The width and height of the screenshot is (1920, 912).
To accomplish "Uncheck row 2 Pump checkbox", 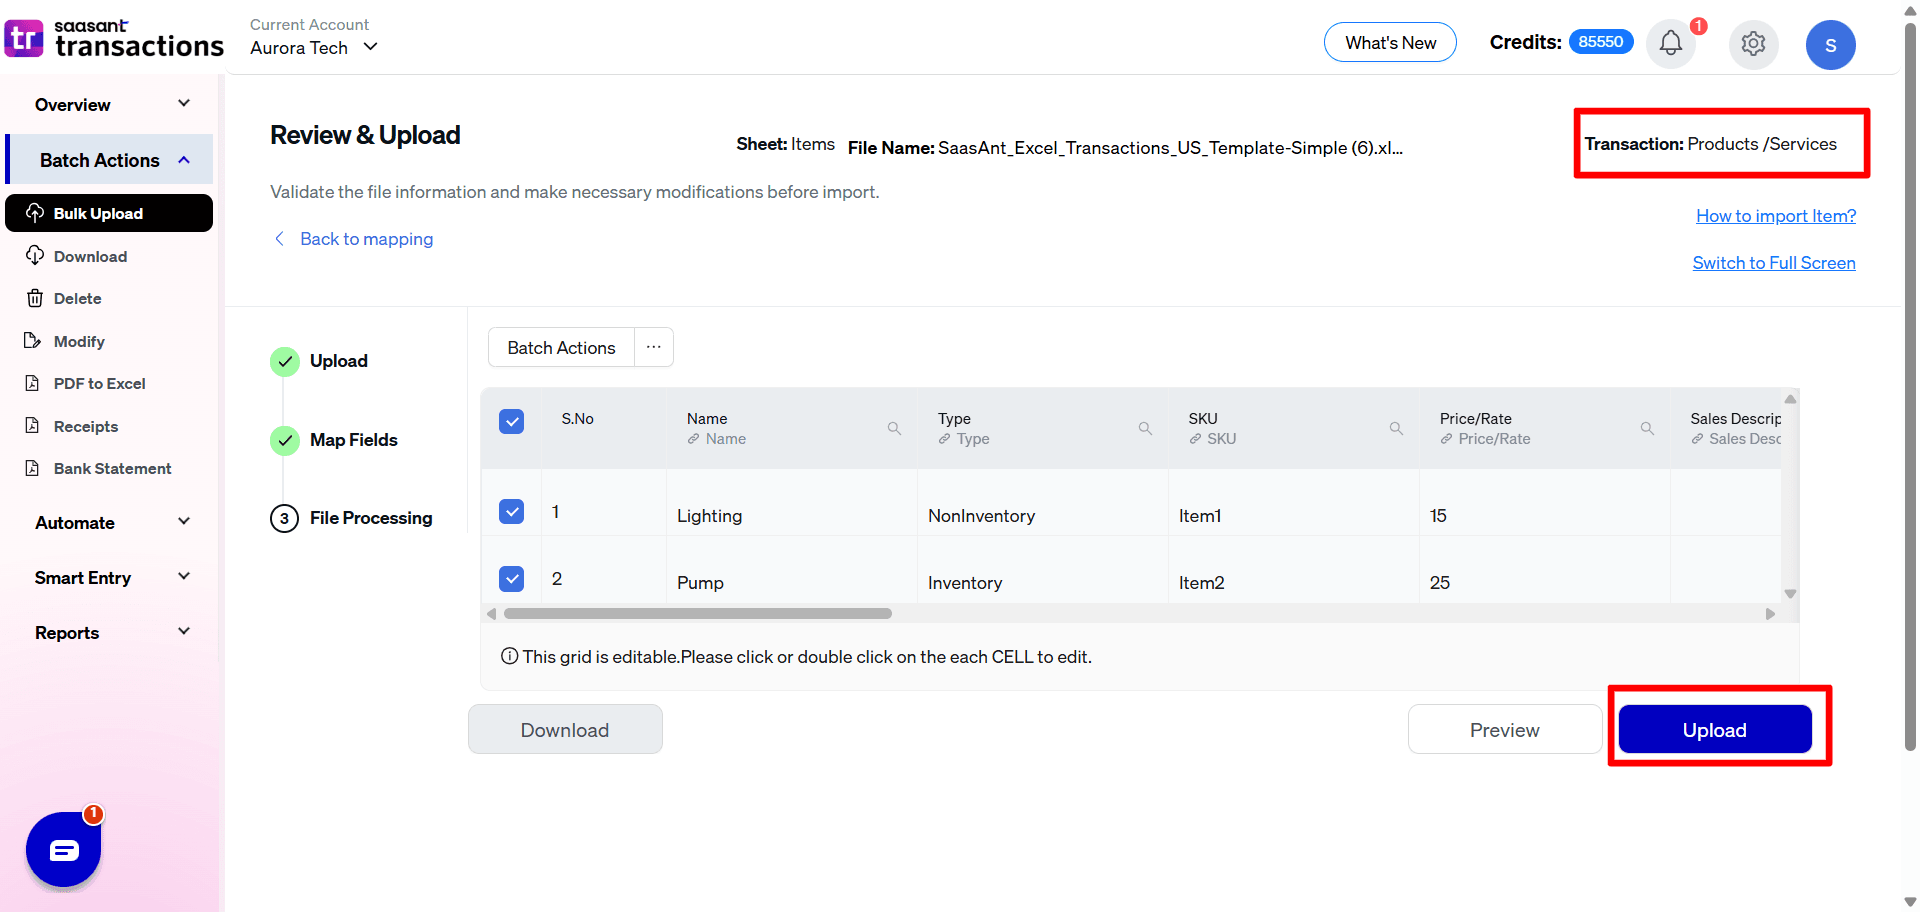I will (511, 578).
